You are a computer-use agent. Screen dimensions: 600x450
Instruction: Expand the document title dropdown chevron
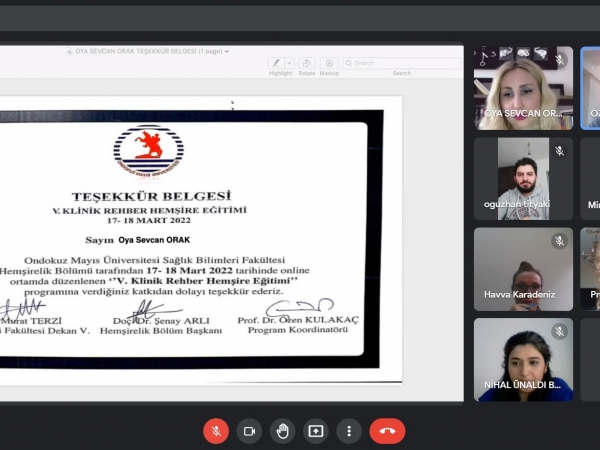click(227, 51)
